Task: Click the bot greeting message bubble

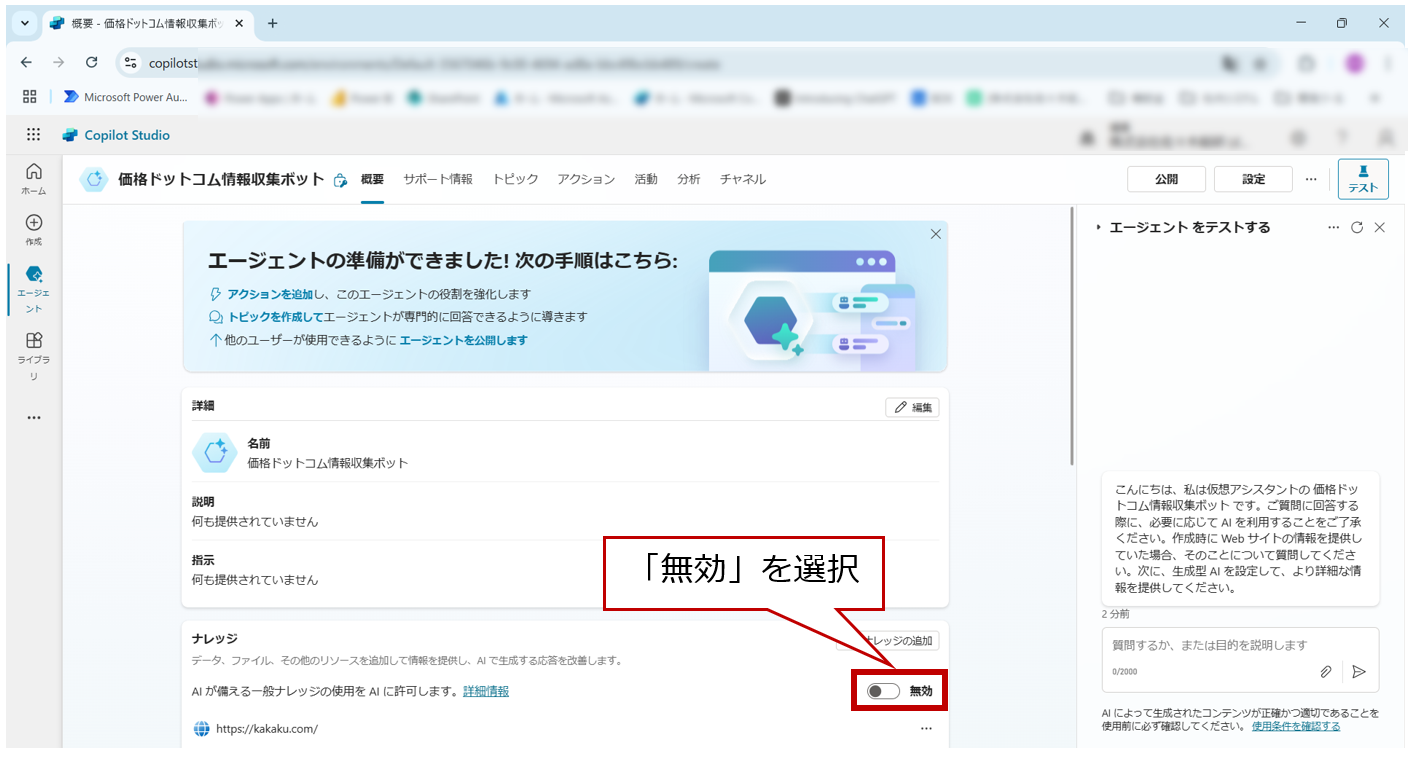Action: tap(1240, 538)
